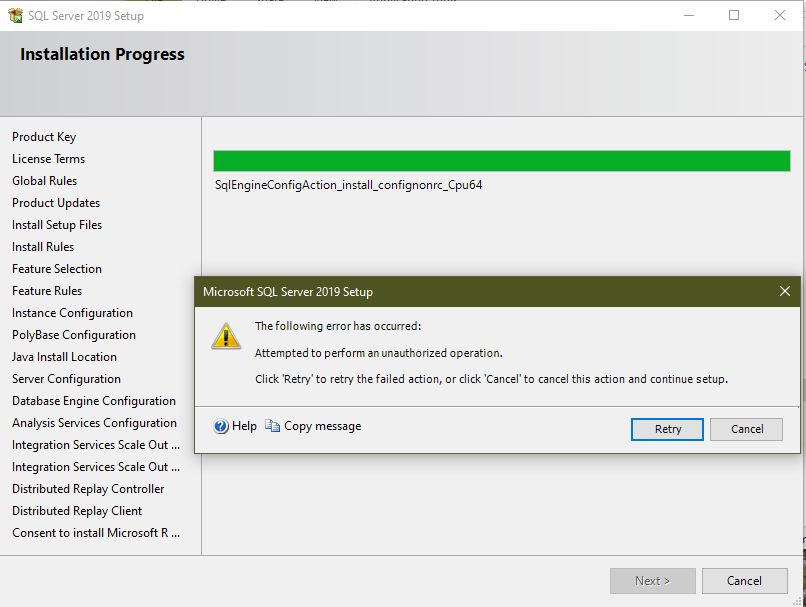
Task: Click the Copy message text link
Action: (322, 426)
